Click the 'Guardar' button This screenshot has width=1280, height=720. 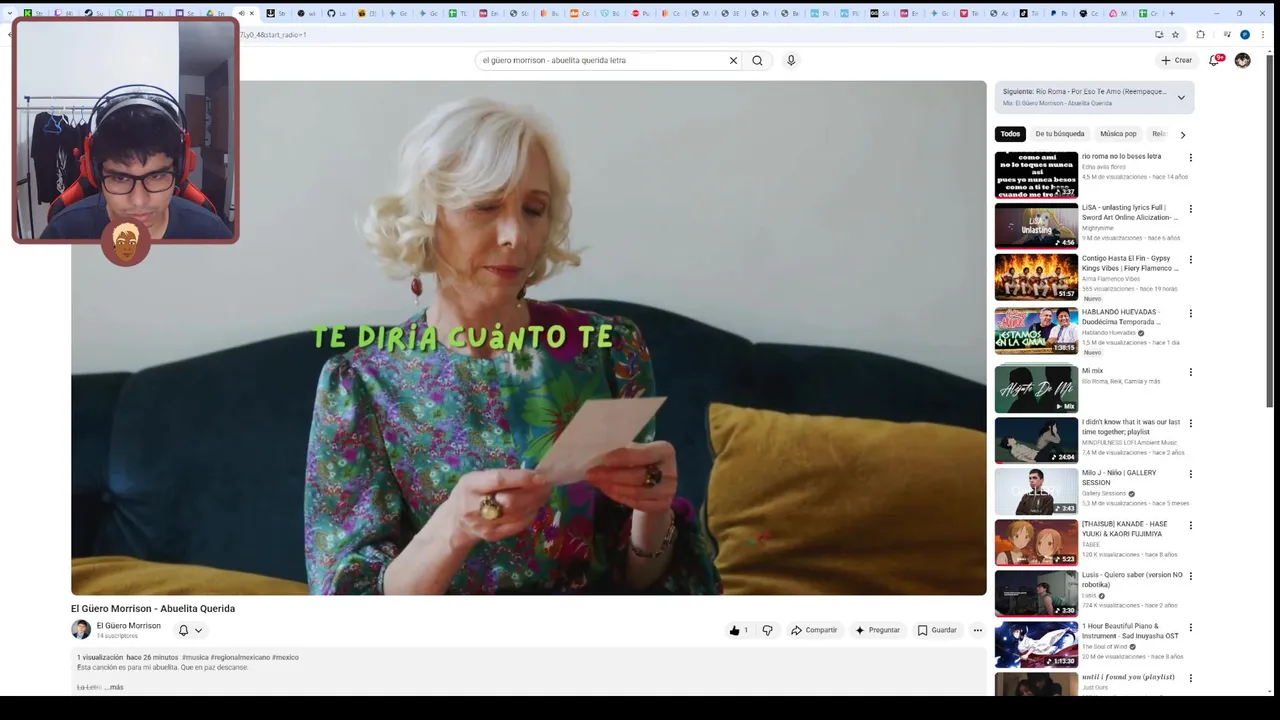click(938, 630)
